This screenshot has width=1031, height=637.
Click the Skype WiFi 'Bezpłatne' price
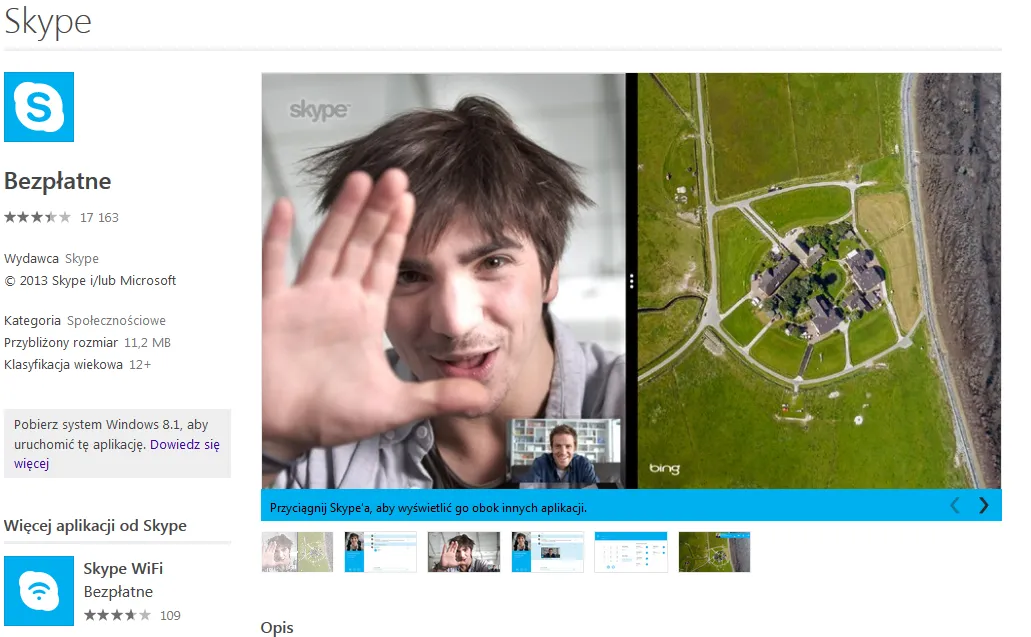118,592
